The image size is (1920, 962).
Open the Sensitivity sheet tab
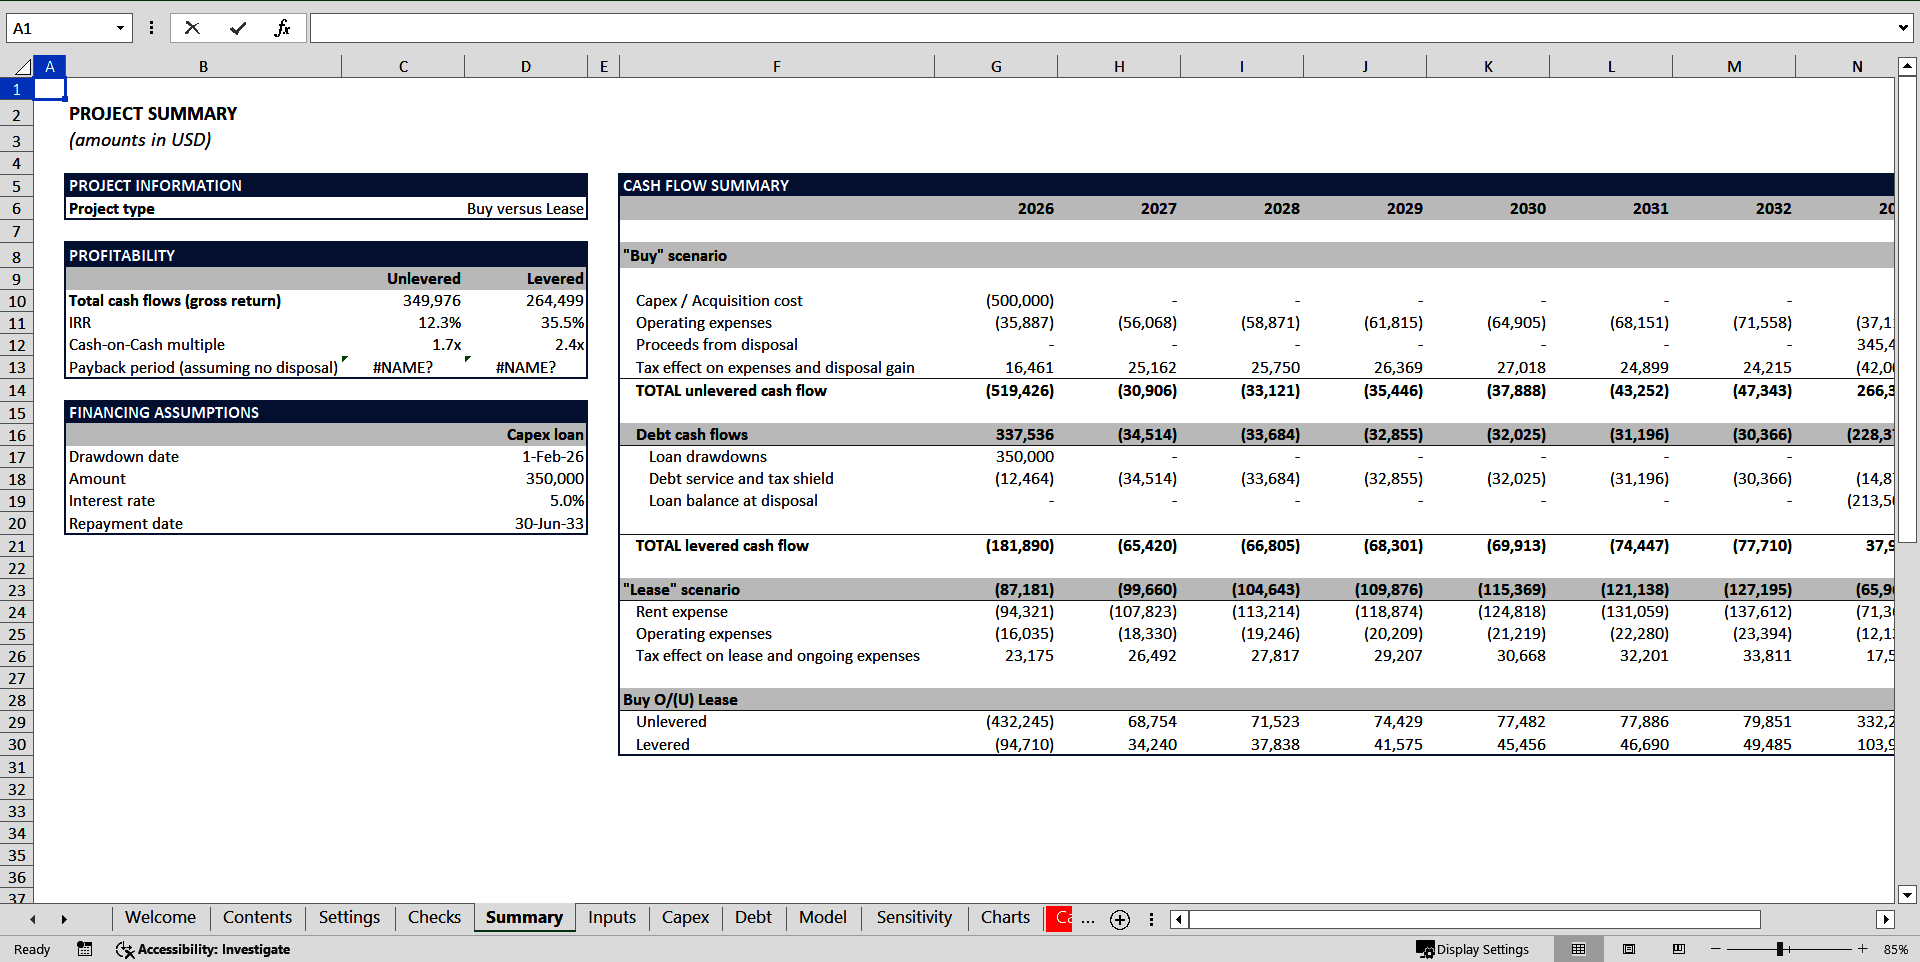(914, 917)
